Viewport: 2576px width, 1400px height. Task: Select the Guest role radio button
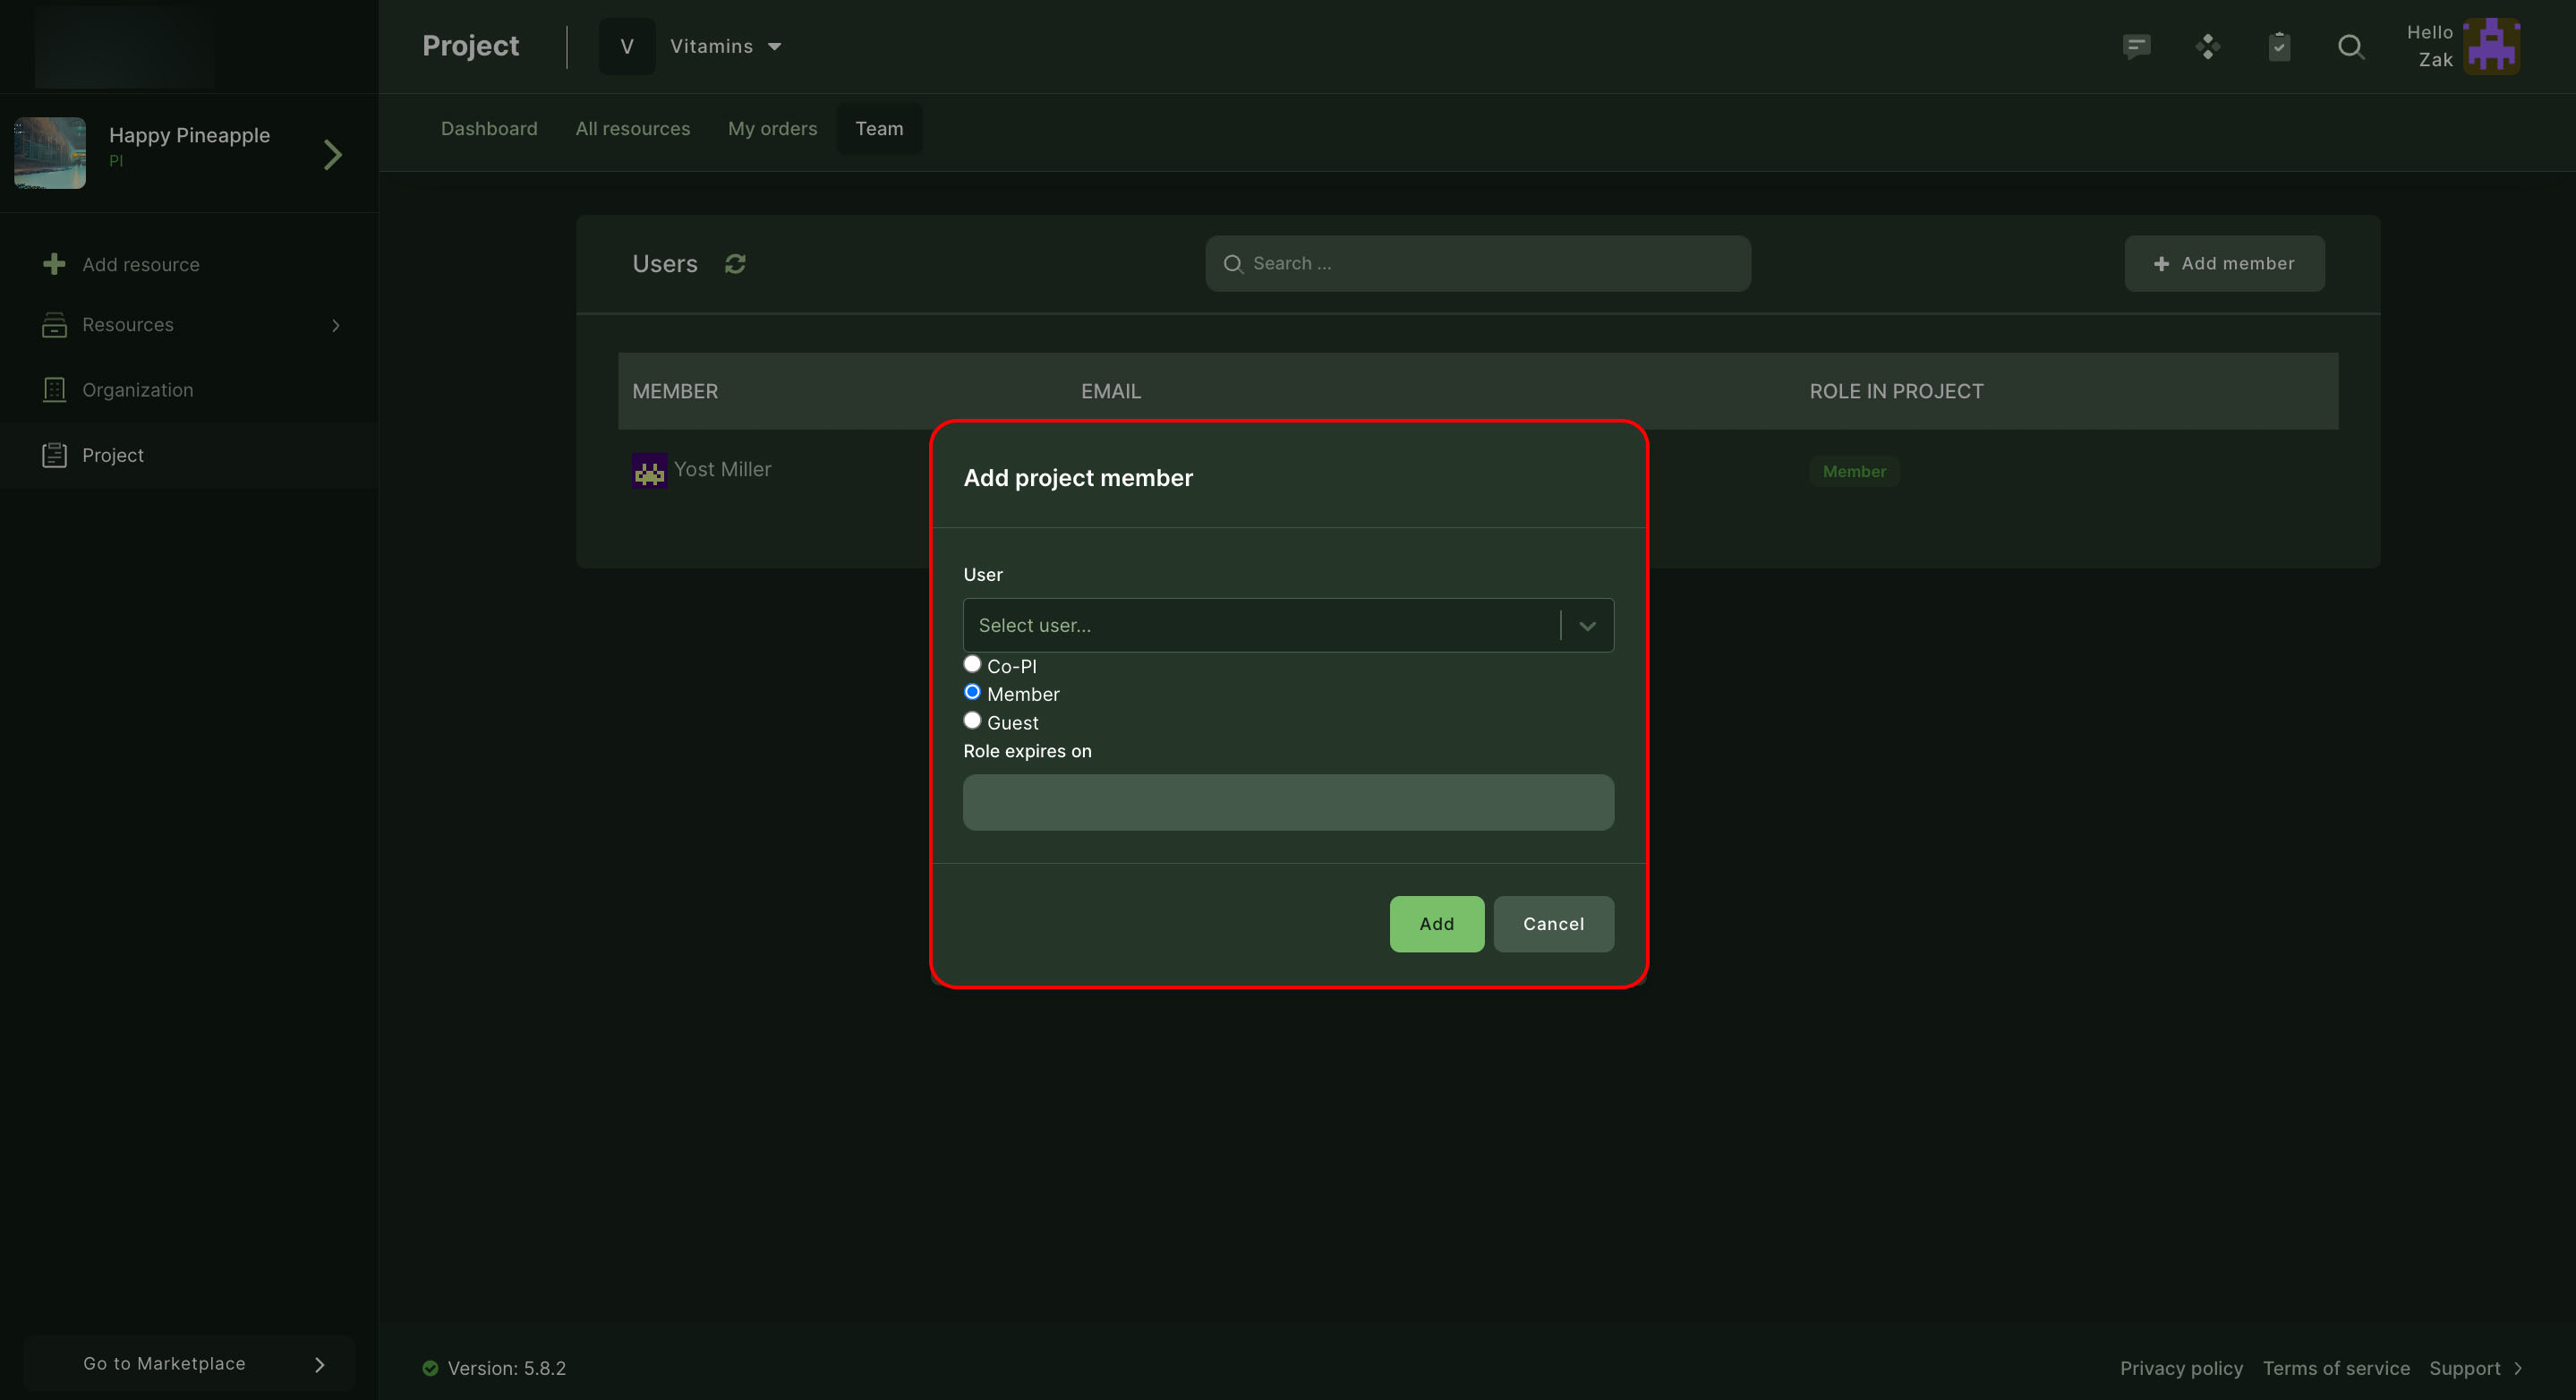[972, 720]
